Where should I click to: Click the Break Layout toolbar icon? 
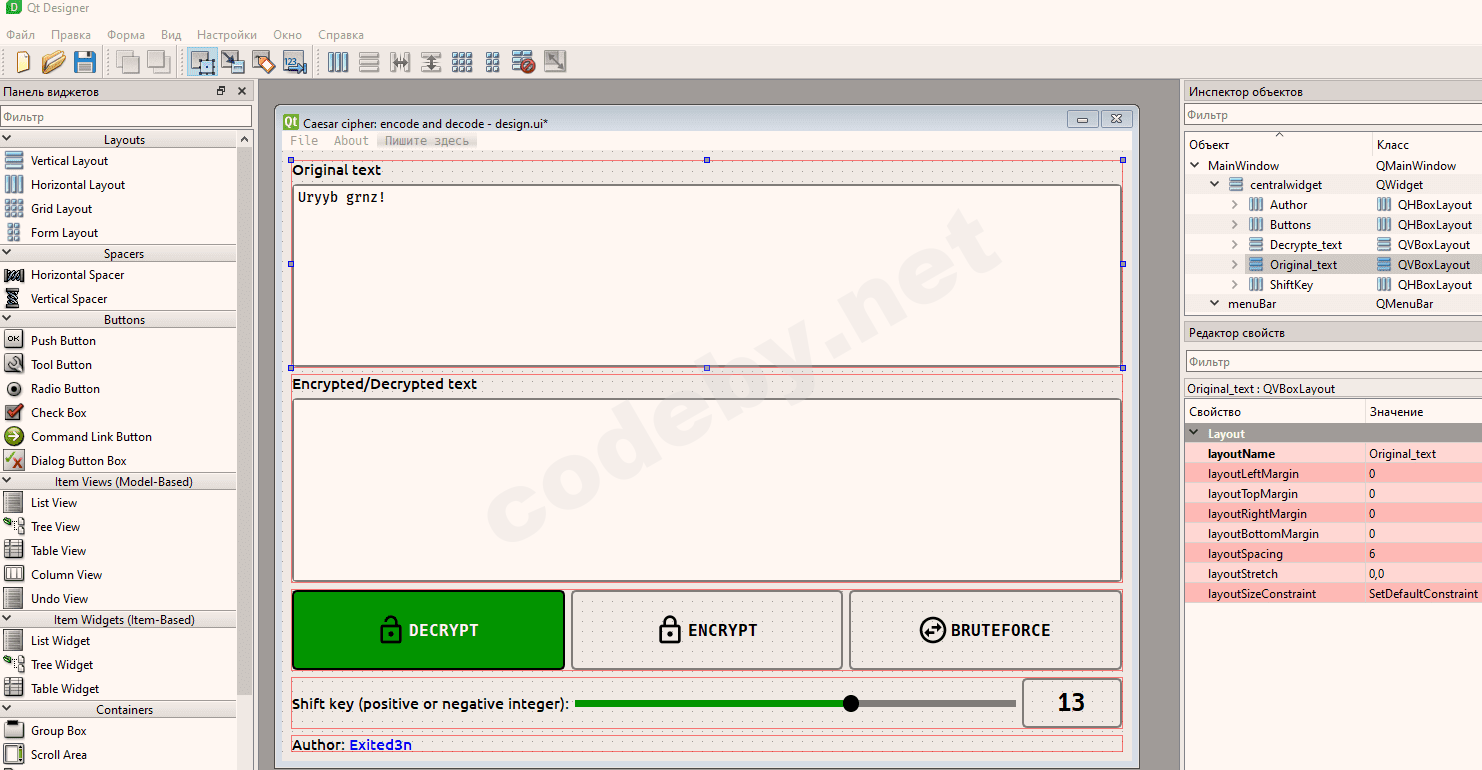pyautogui.click(x=523, y=62)
